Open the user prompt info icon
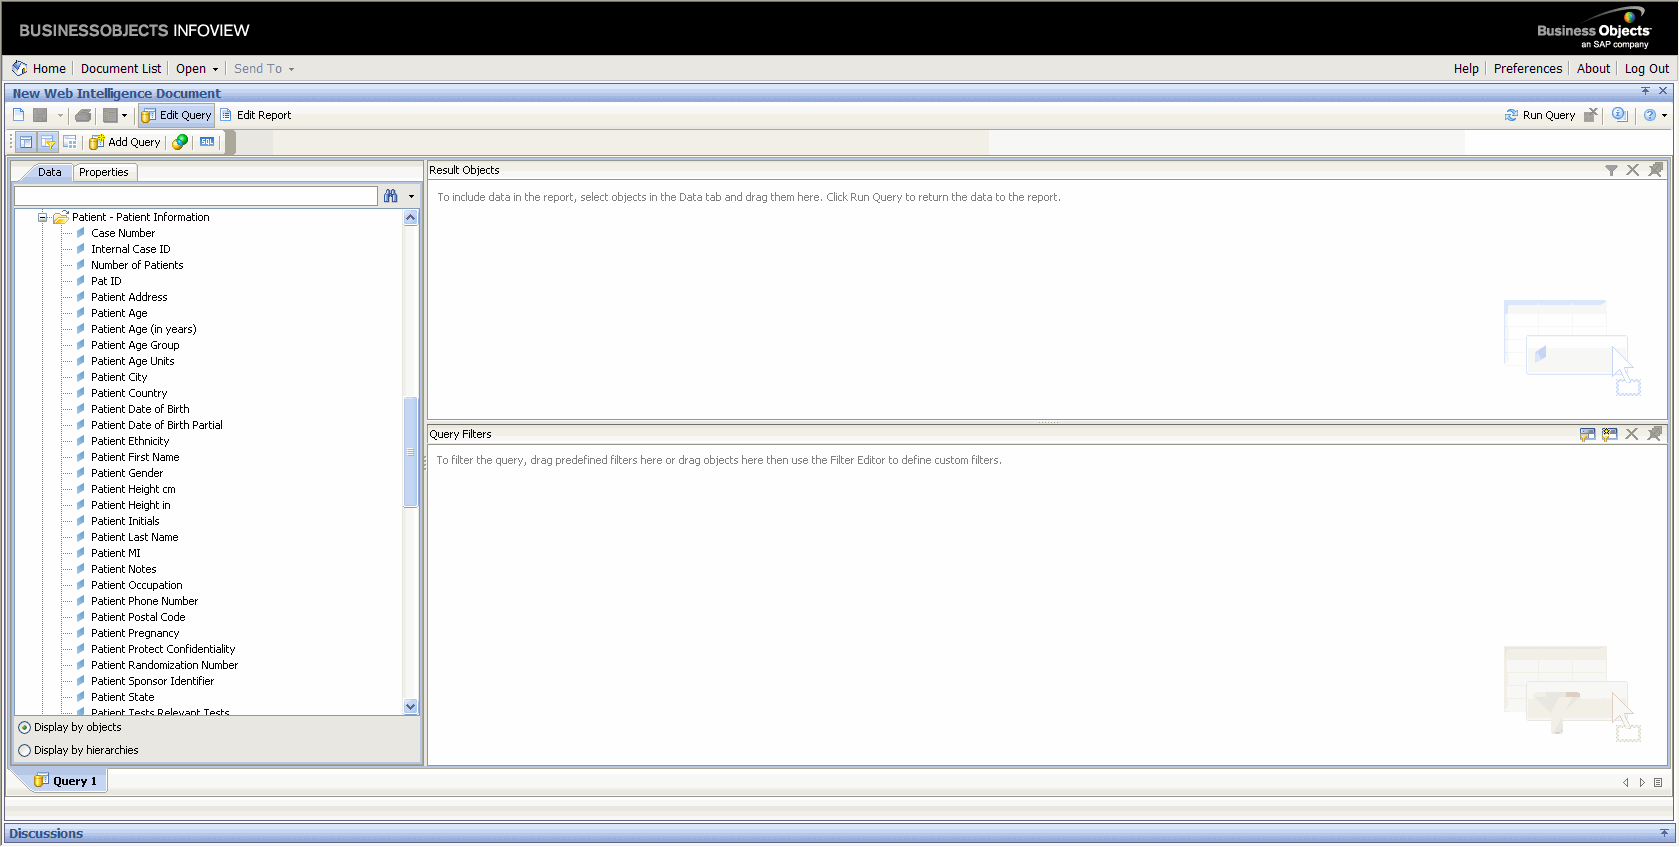This screenshot has width=1680, height=847. (x=1620, y=115)
